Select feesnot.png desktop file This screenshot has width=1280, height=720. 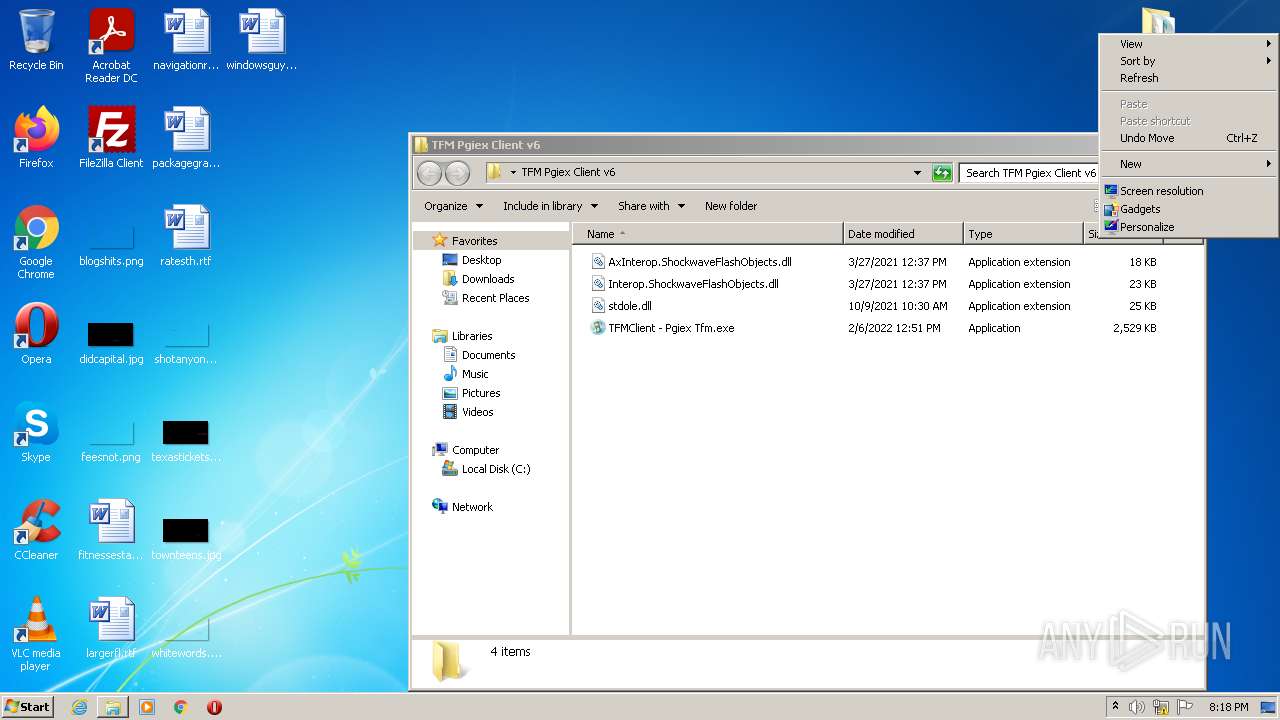[x=111, y=441]
